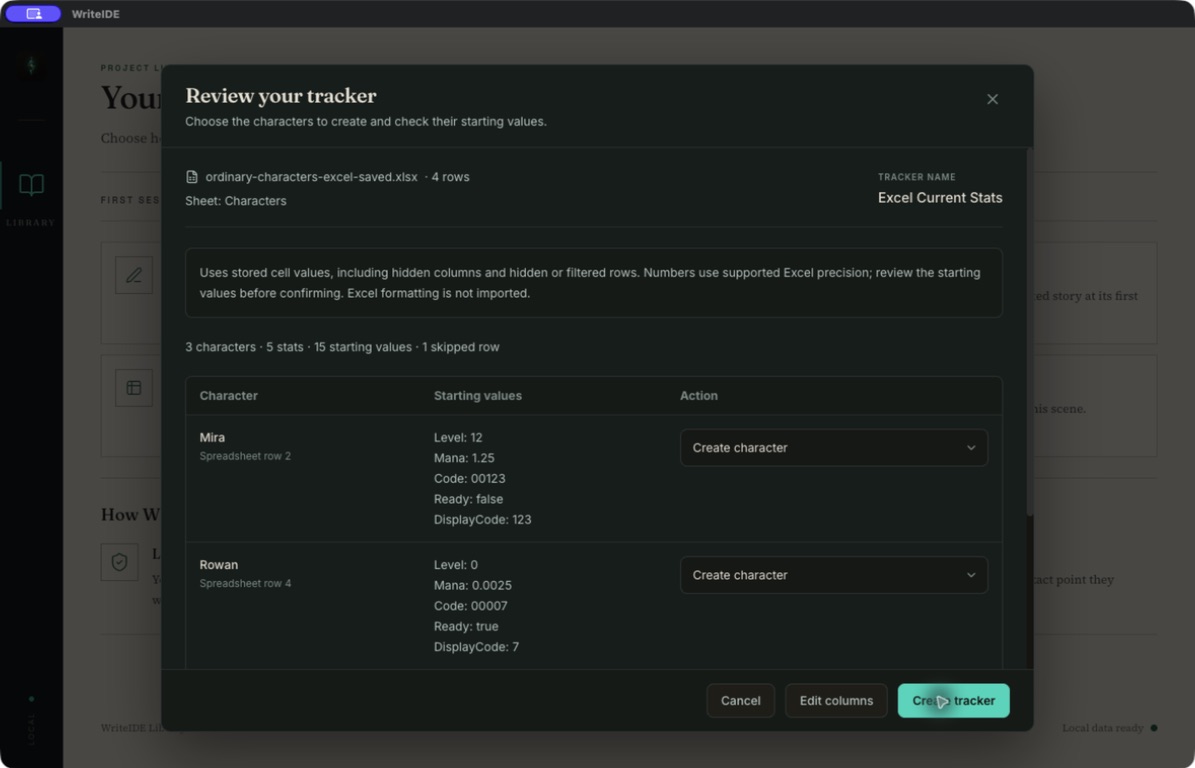Click the Mana: 0.0025 value
1195x768 pixels.
click(473, 585)
